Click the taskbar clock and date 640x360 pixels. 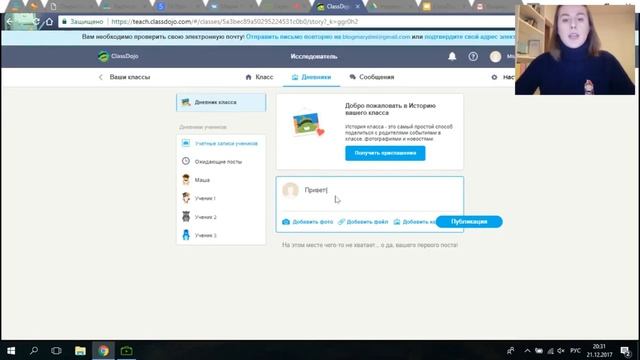600,351
